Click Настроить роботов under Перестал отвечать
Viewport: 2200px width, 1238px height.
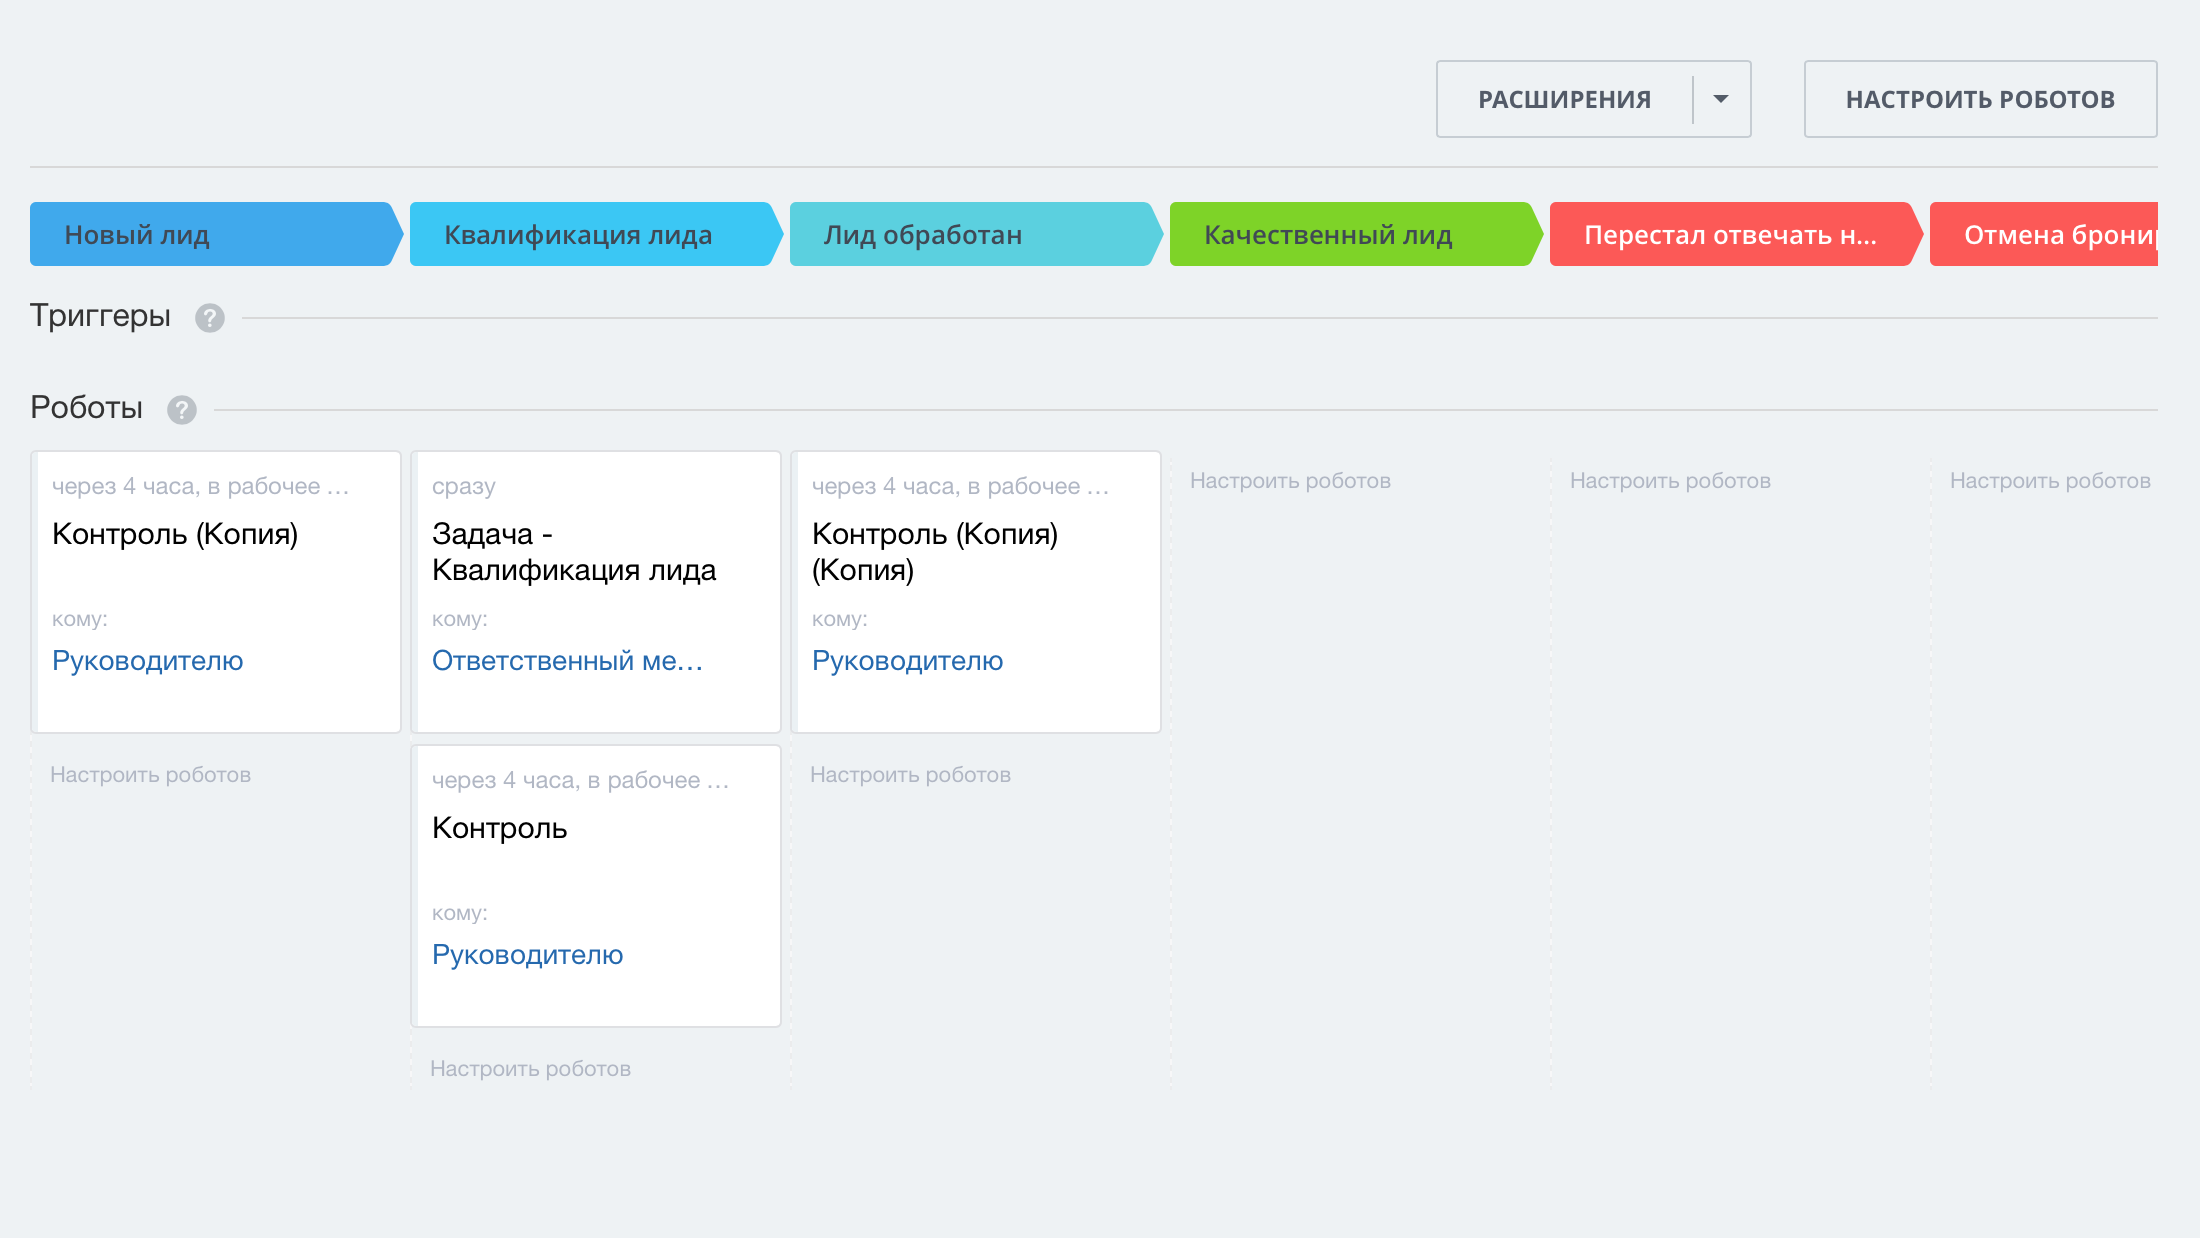(x=1670, y=481)
